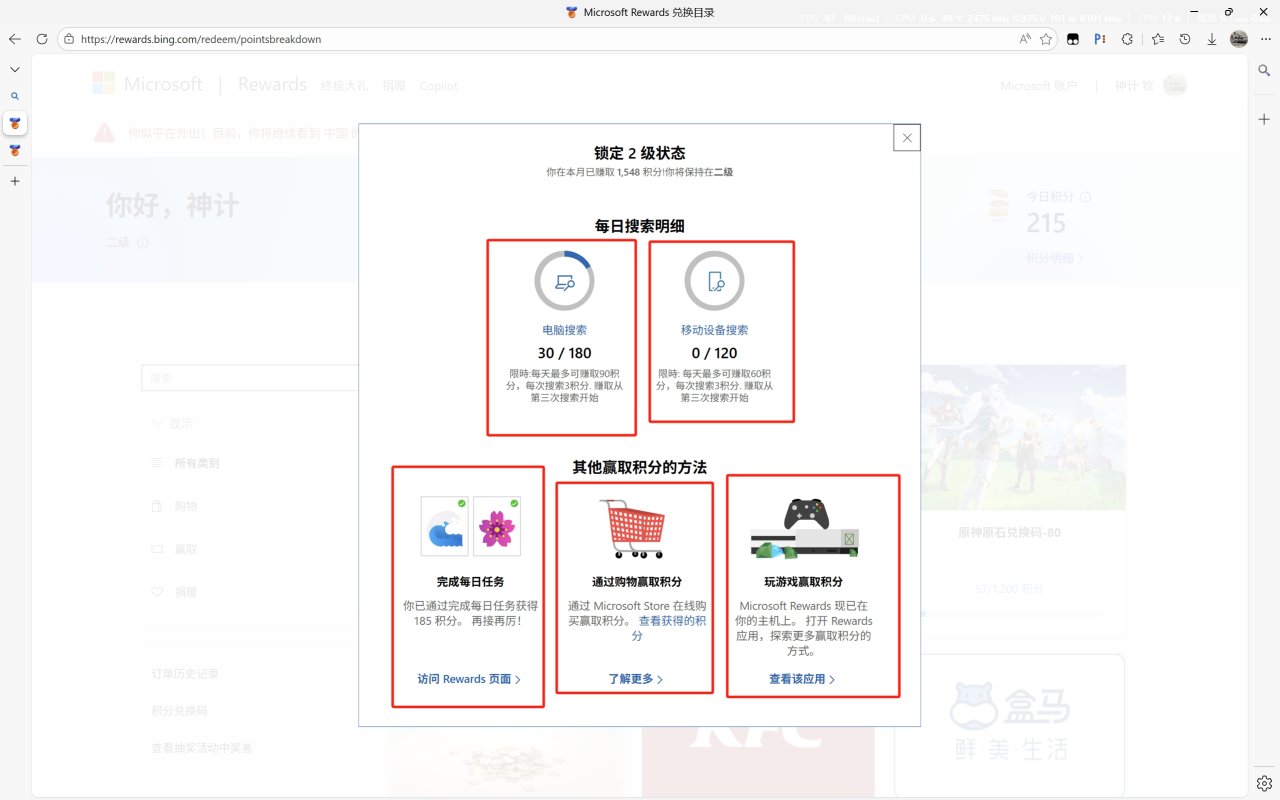Click the right sidebar plus icon
The width and height of the screenshot is (1280, 800).
coord(1265,119)
